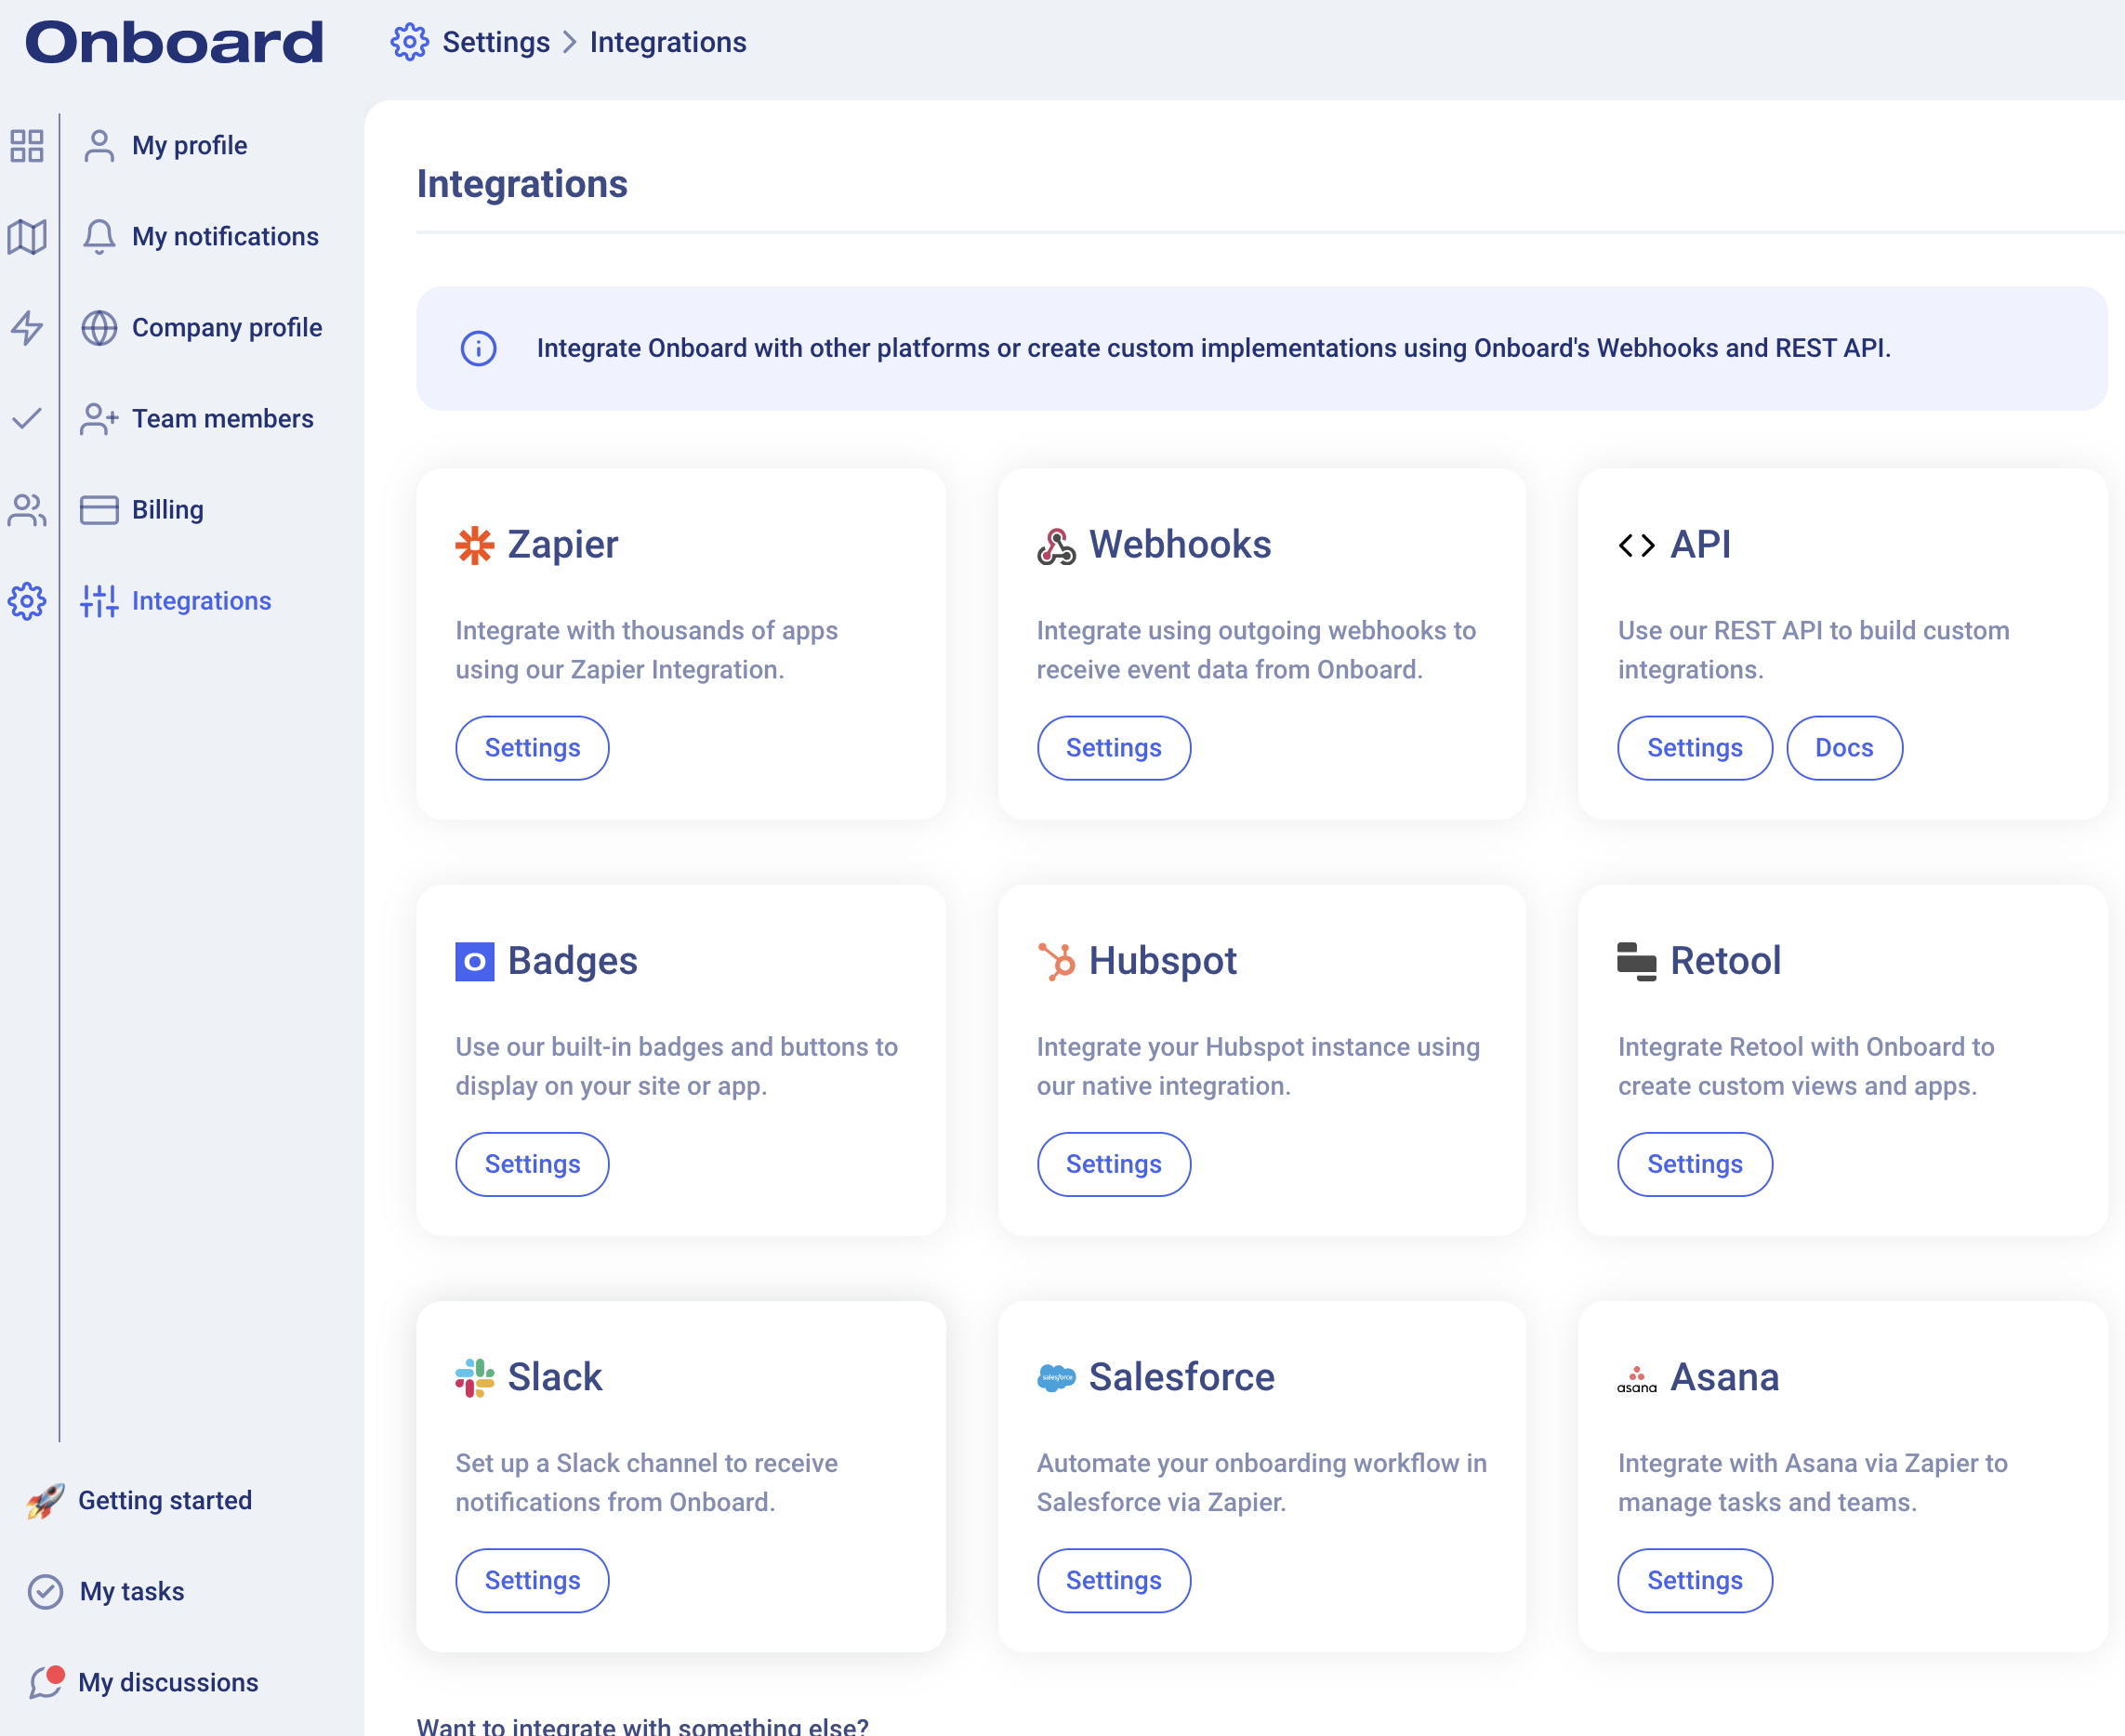The height and width of the screenshot is (1736, 2125).
Task: Click the dashboard grid icon in left rail
Action: coord(27,146)
